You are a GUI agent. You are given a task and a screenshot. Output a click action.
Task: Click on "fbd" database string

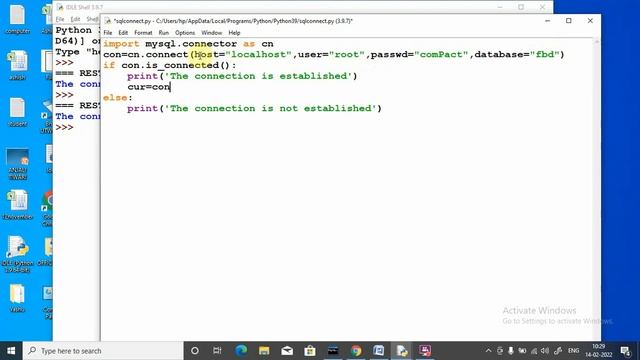click(x=544, y=54)
